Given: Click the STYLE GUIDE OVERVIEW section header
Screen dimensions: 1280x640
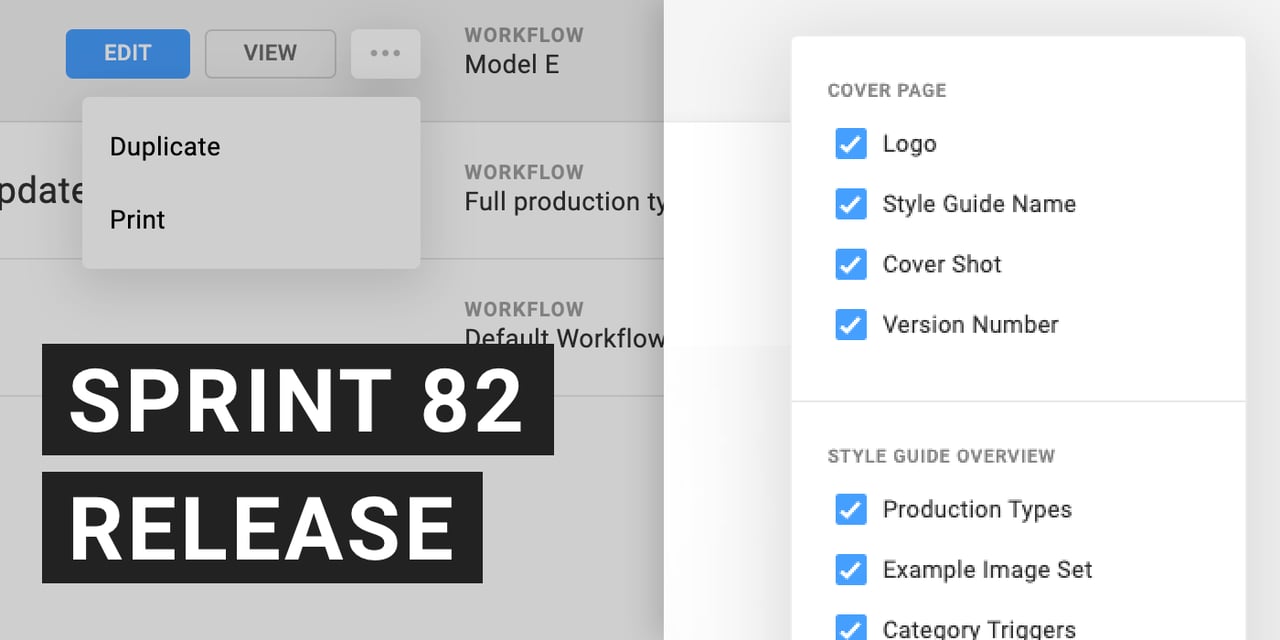Looking at the screenshot, I should point(941,456).
